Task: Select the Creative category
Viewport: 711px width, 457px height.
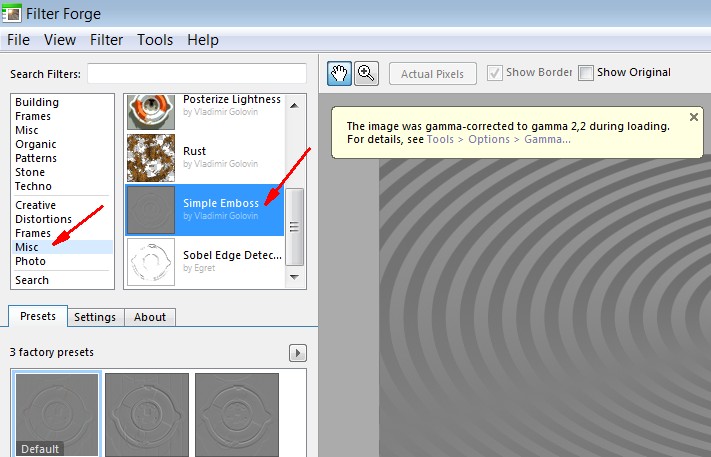Action: (x=35, y=205)
